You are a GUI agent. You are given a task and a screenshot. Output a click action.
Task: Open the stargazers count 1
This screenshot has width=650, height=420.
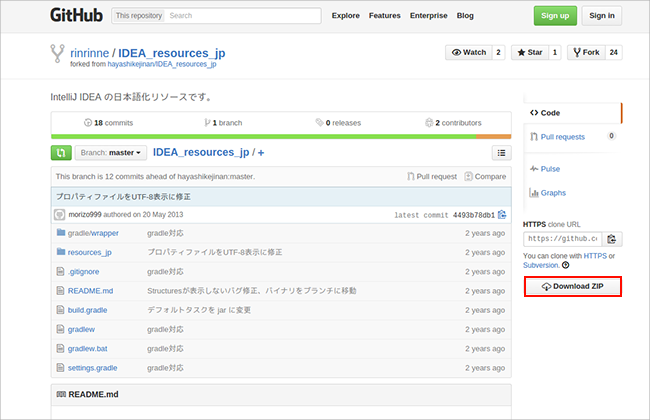[x=555, y=52]
